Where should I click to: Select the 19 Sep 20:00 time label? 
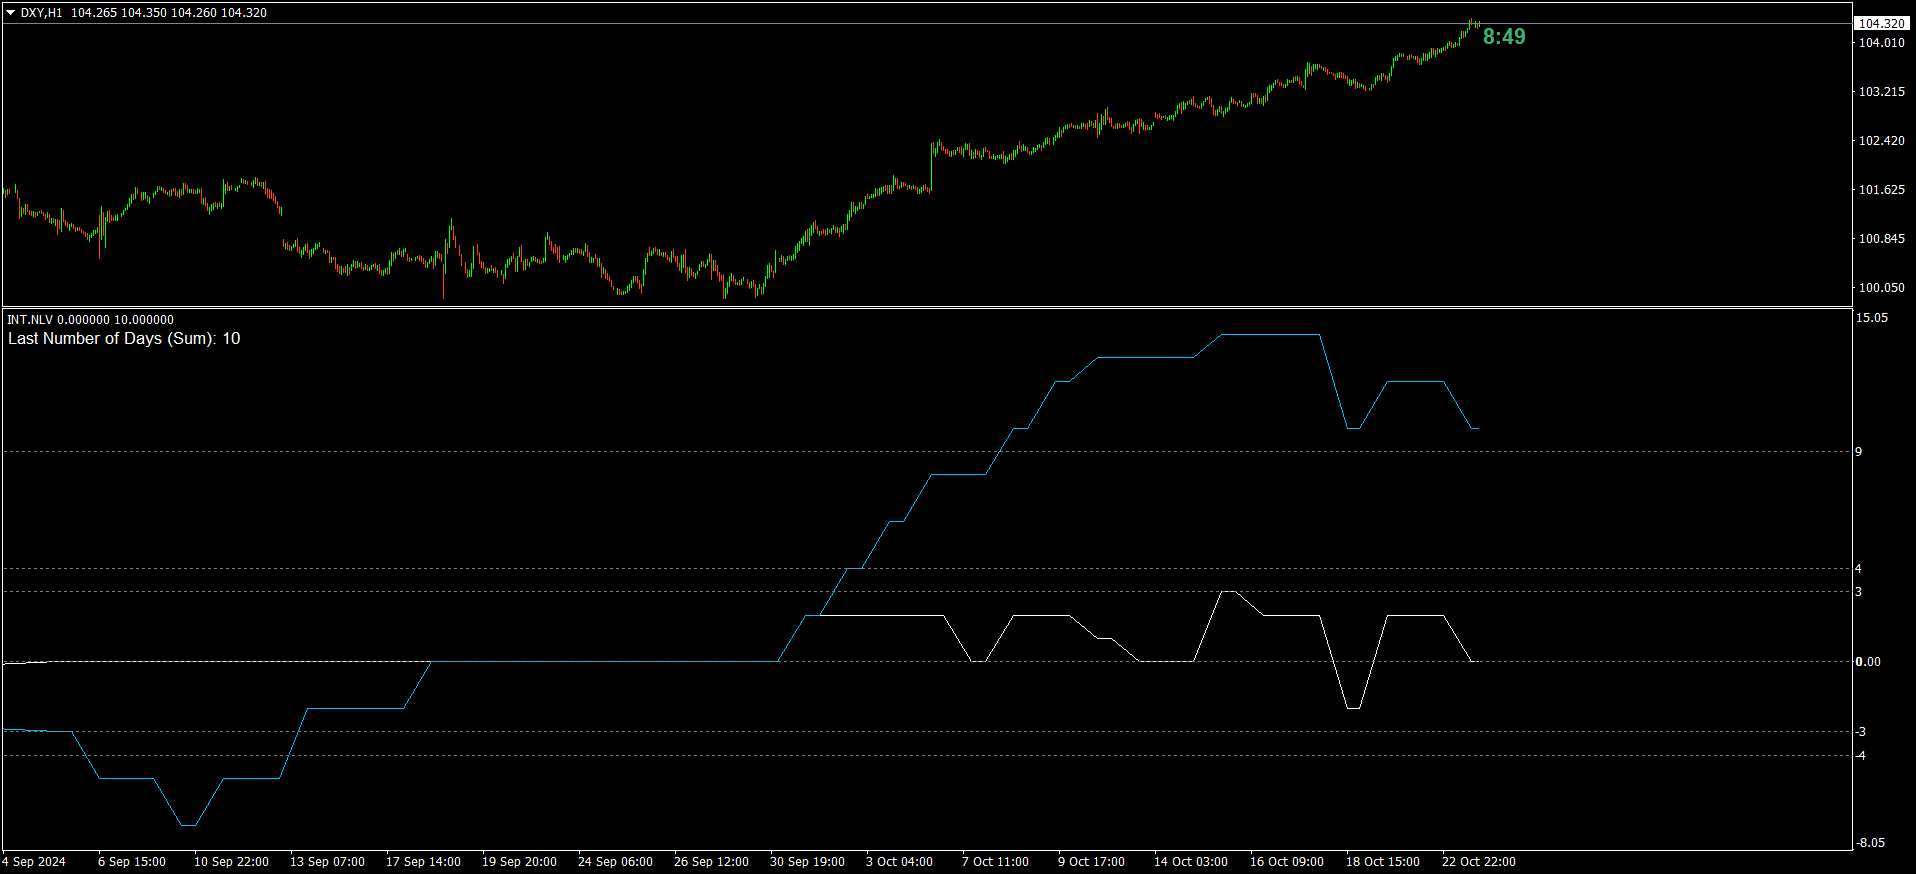[519, 862]
